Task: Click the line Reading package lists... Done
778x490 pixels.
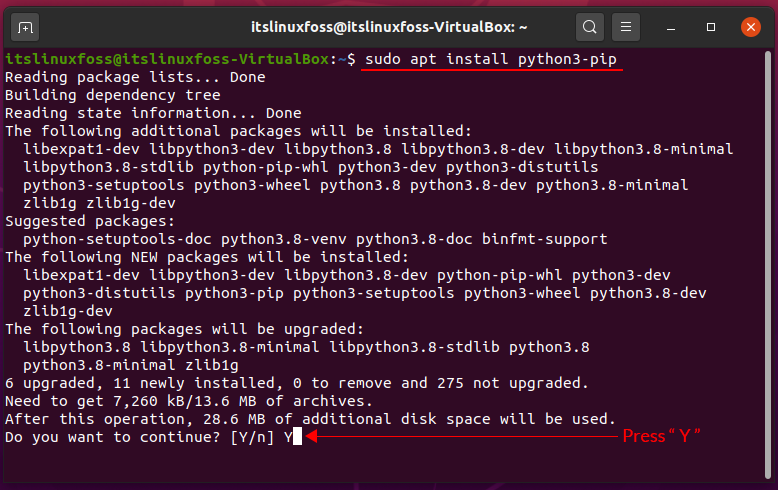Action: click(135, 77)
